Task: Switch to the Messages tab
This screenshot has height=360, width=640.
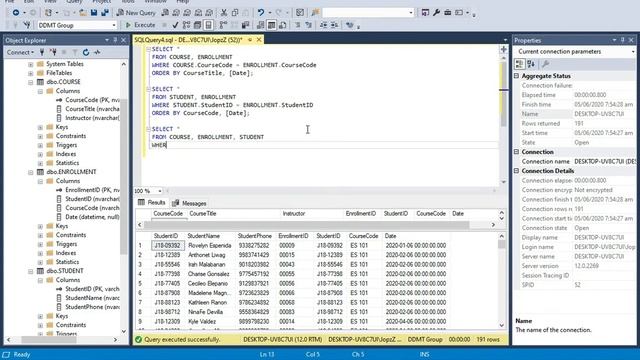Action: pyautogui.click(x=189, y=203)
